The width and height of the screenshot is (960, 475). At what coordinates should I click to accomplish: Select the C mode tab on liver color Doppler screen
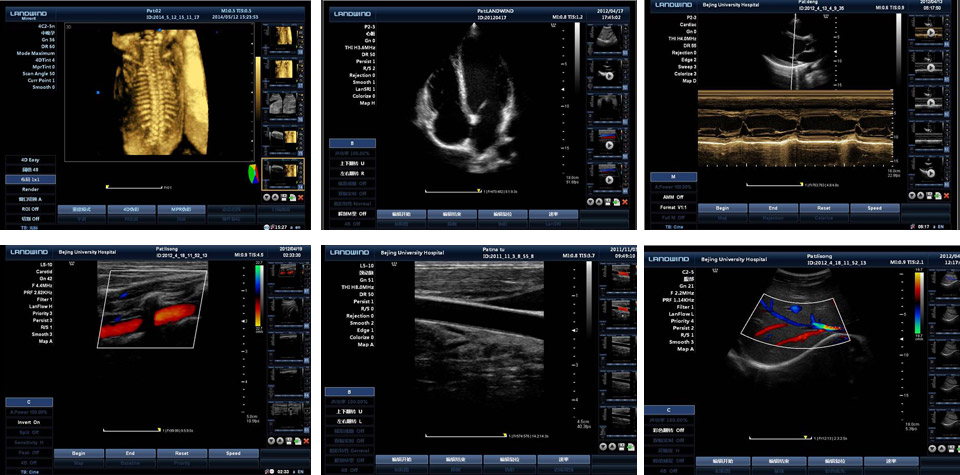[669, 410]
